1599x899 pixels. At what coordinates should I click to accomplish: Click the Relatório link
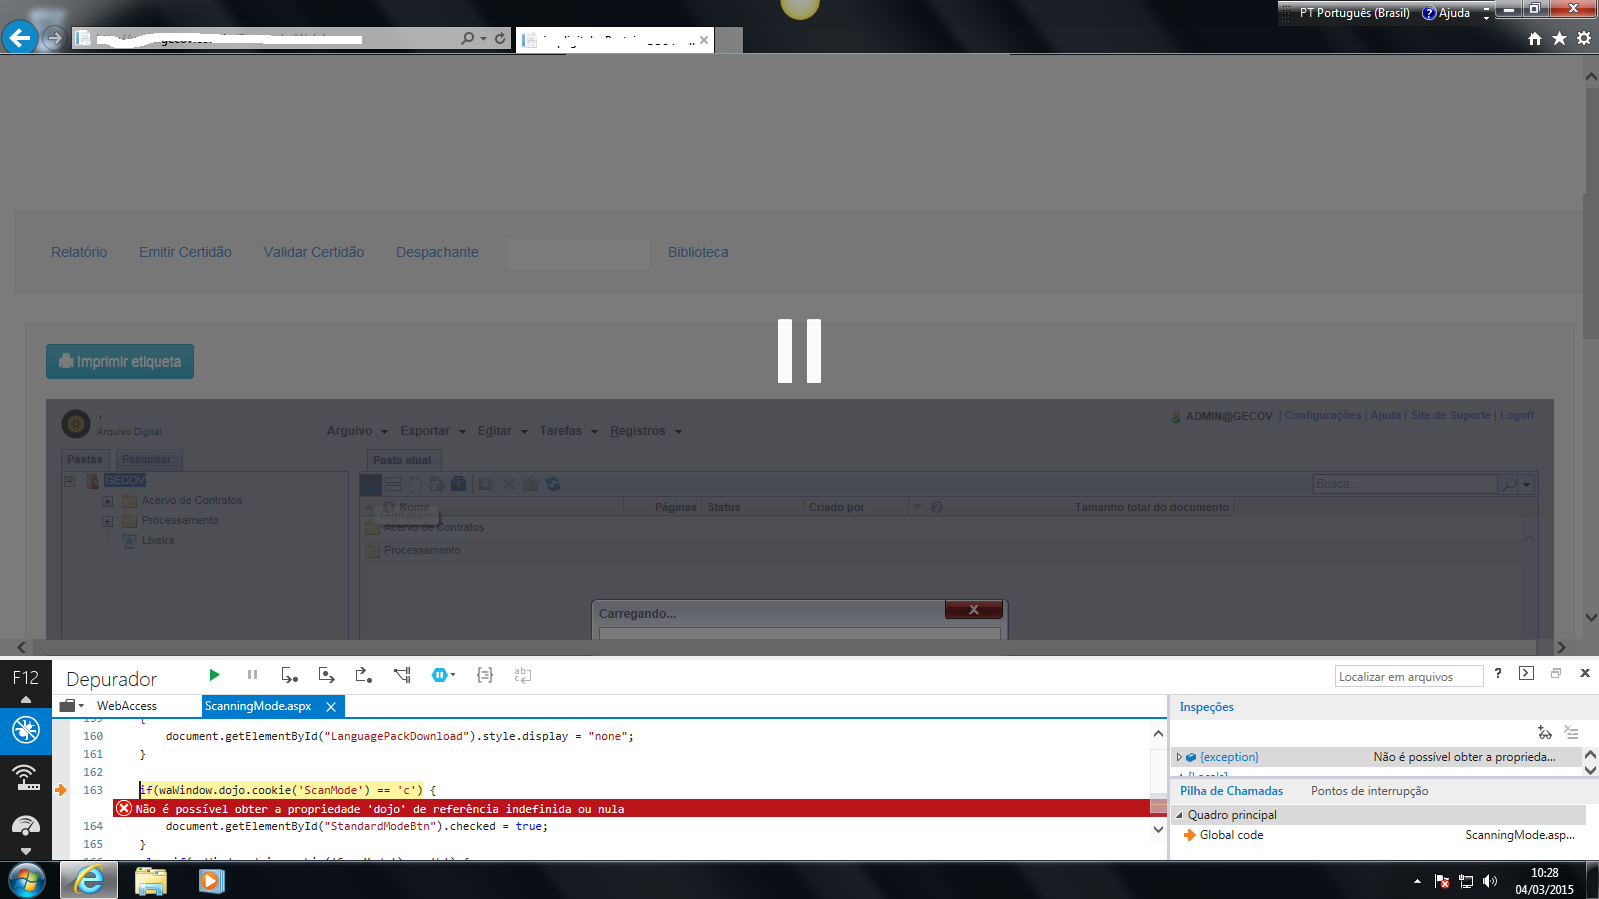79,252
